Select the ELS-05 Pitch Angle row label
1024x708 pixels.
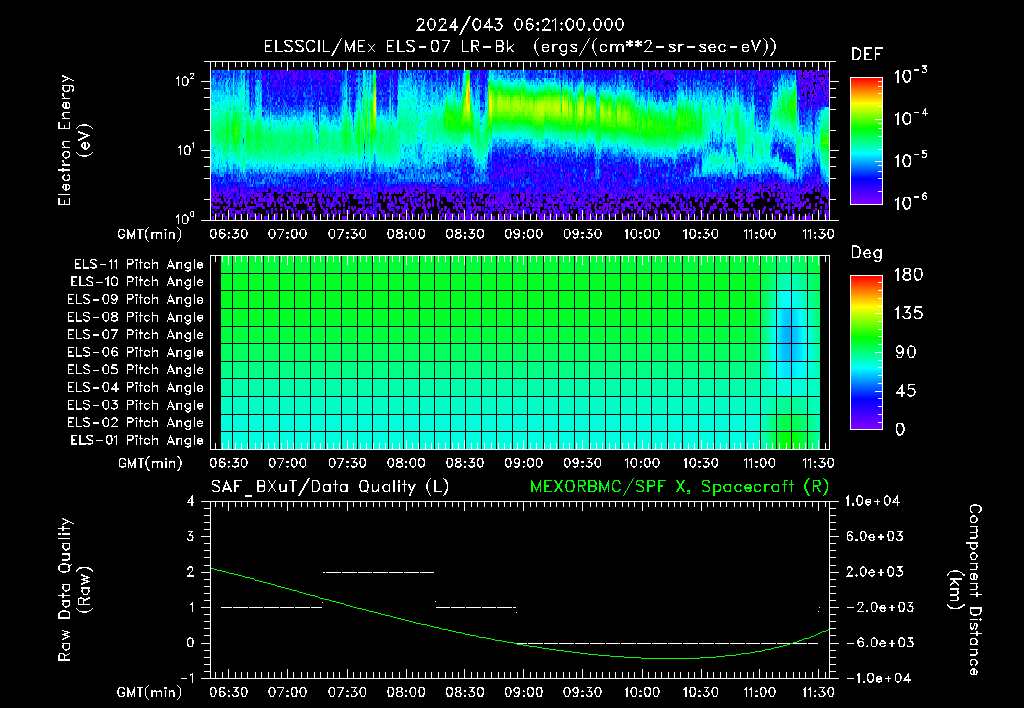(136, 370)
